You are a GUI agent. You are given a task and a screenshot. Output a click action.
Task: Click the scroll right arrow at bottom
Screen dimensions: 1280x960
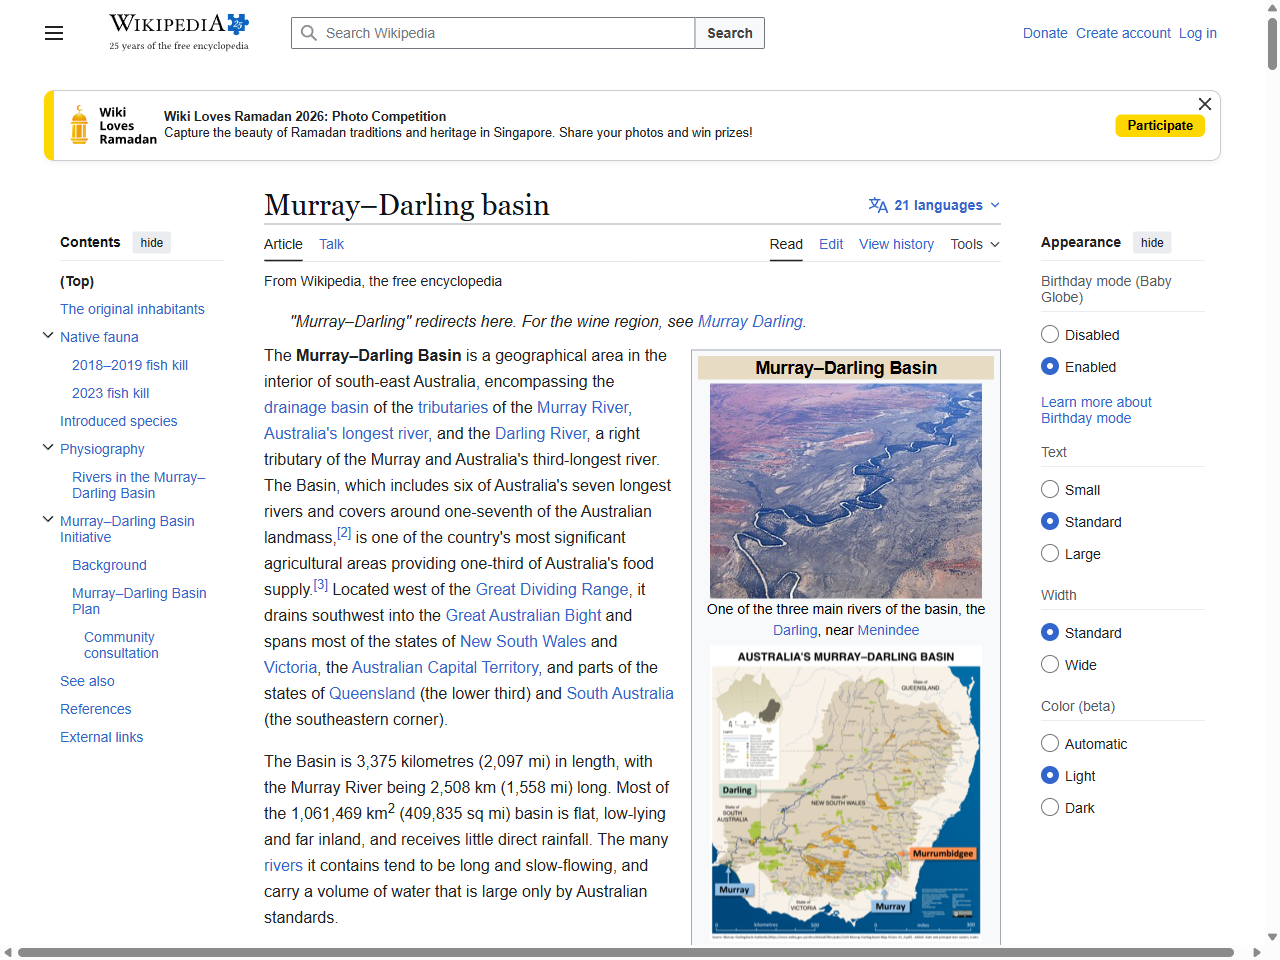pyautogui.click(x=1257, y=952)
